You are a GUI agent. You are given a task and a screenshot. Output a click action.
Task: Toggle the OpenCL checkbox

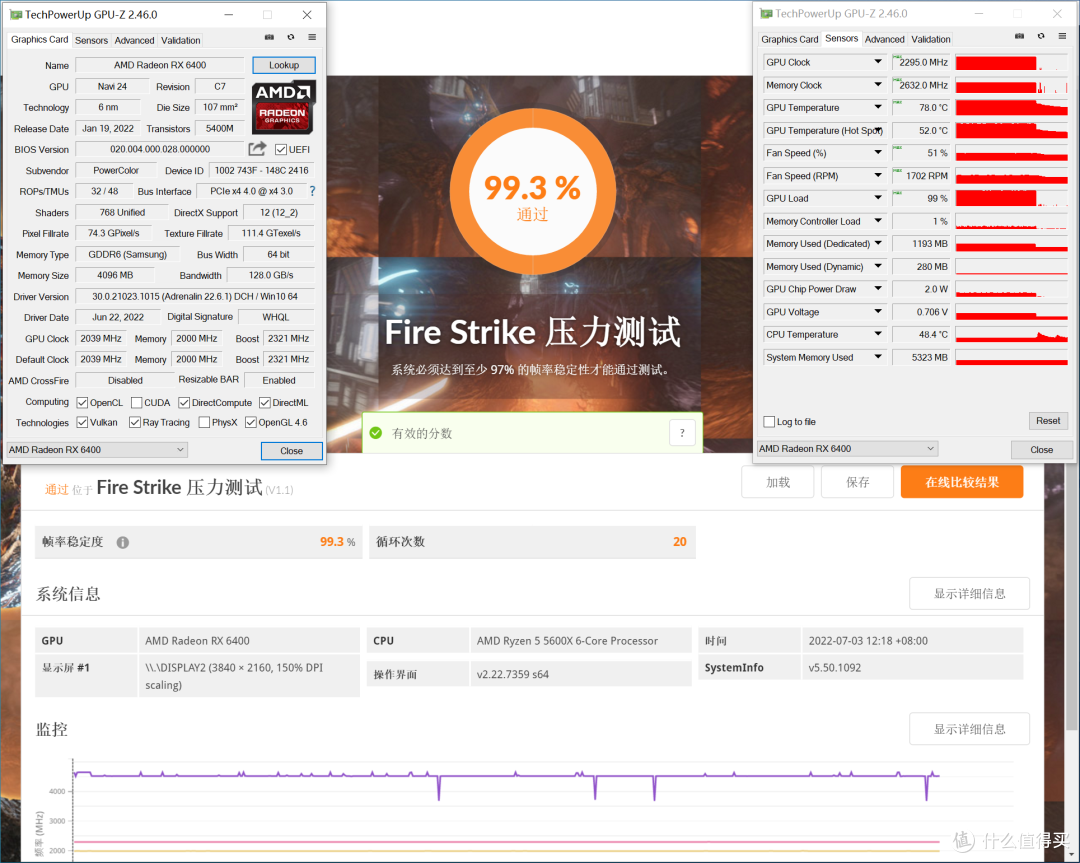pyautogui.click(x=82, y=402)
